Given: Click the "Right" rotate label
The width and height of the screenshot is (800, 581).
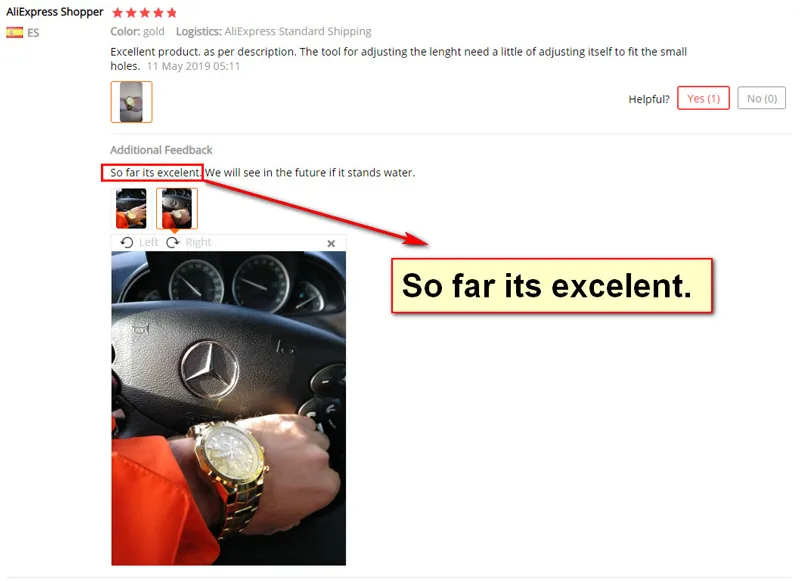Looking at the screenshot, I should 198,242.
